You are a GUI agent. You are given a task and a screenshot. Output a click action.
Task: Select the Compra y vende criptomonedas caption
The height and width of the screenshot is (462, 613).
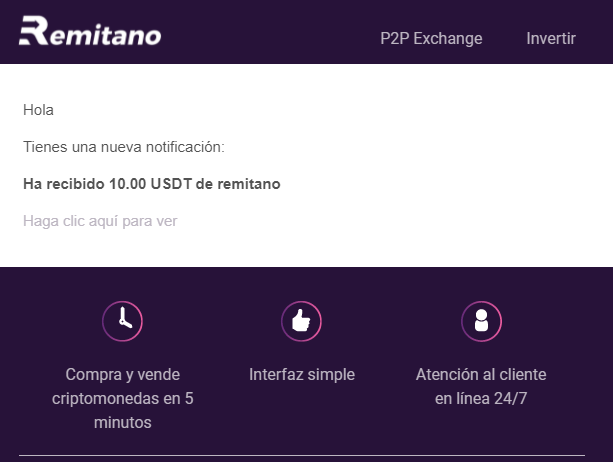(122, 398)
